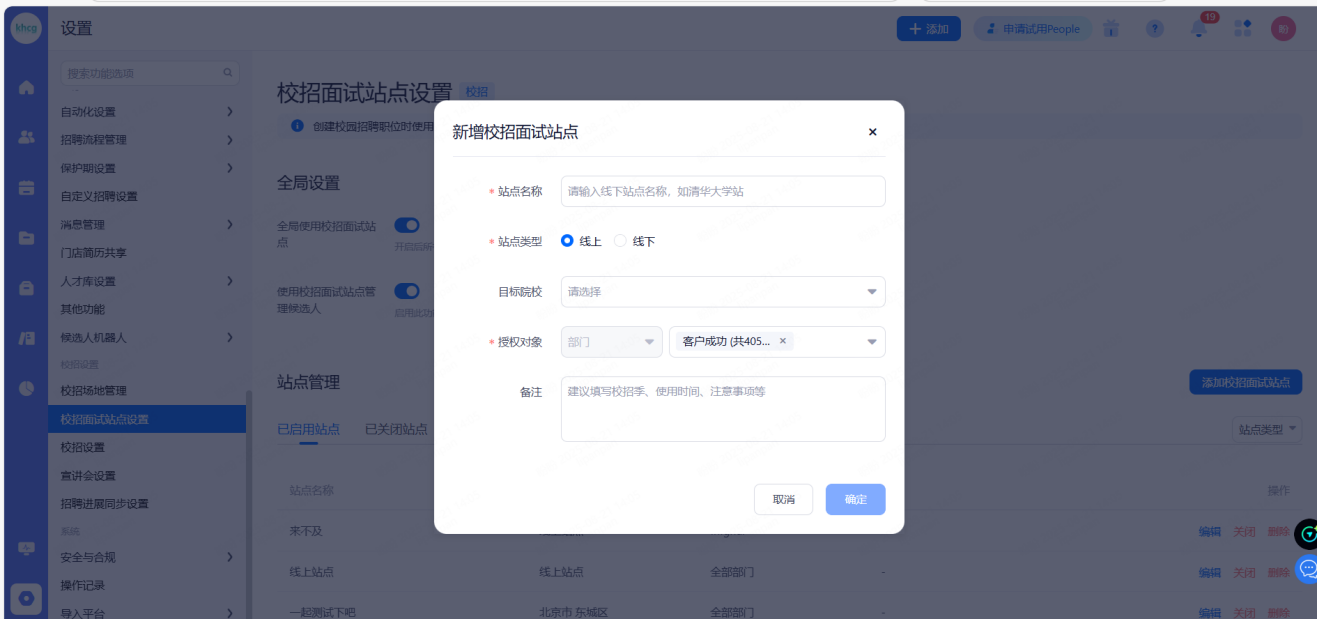This screenshot has height=619, width=1317.
Task: Click the 站点名称 input field
Action: tap(722, 191)
